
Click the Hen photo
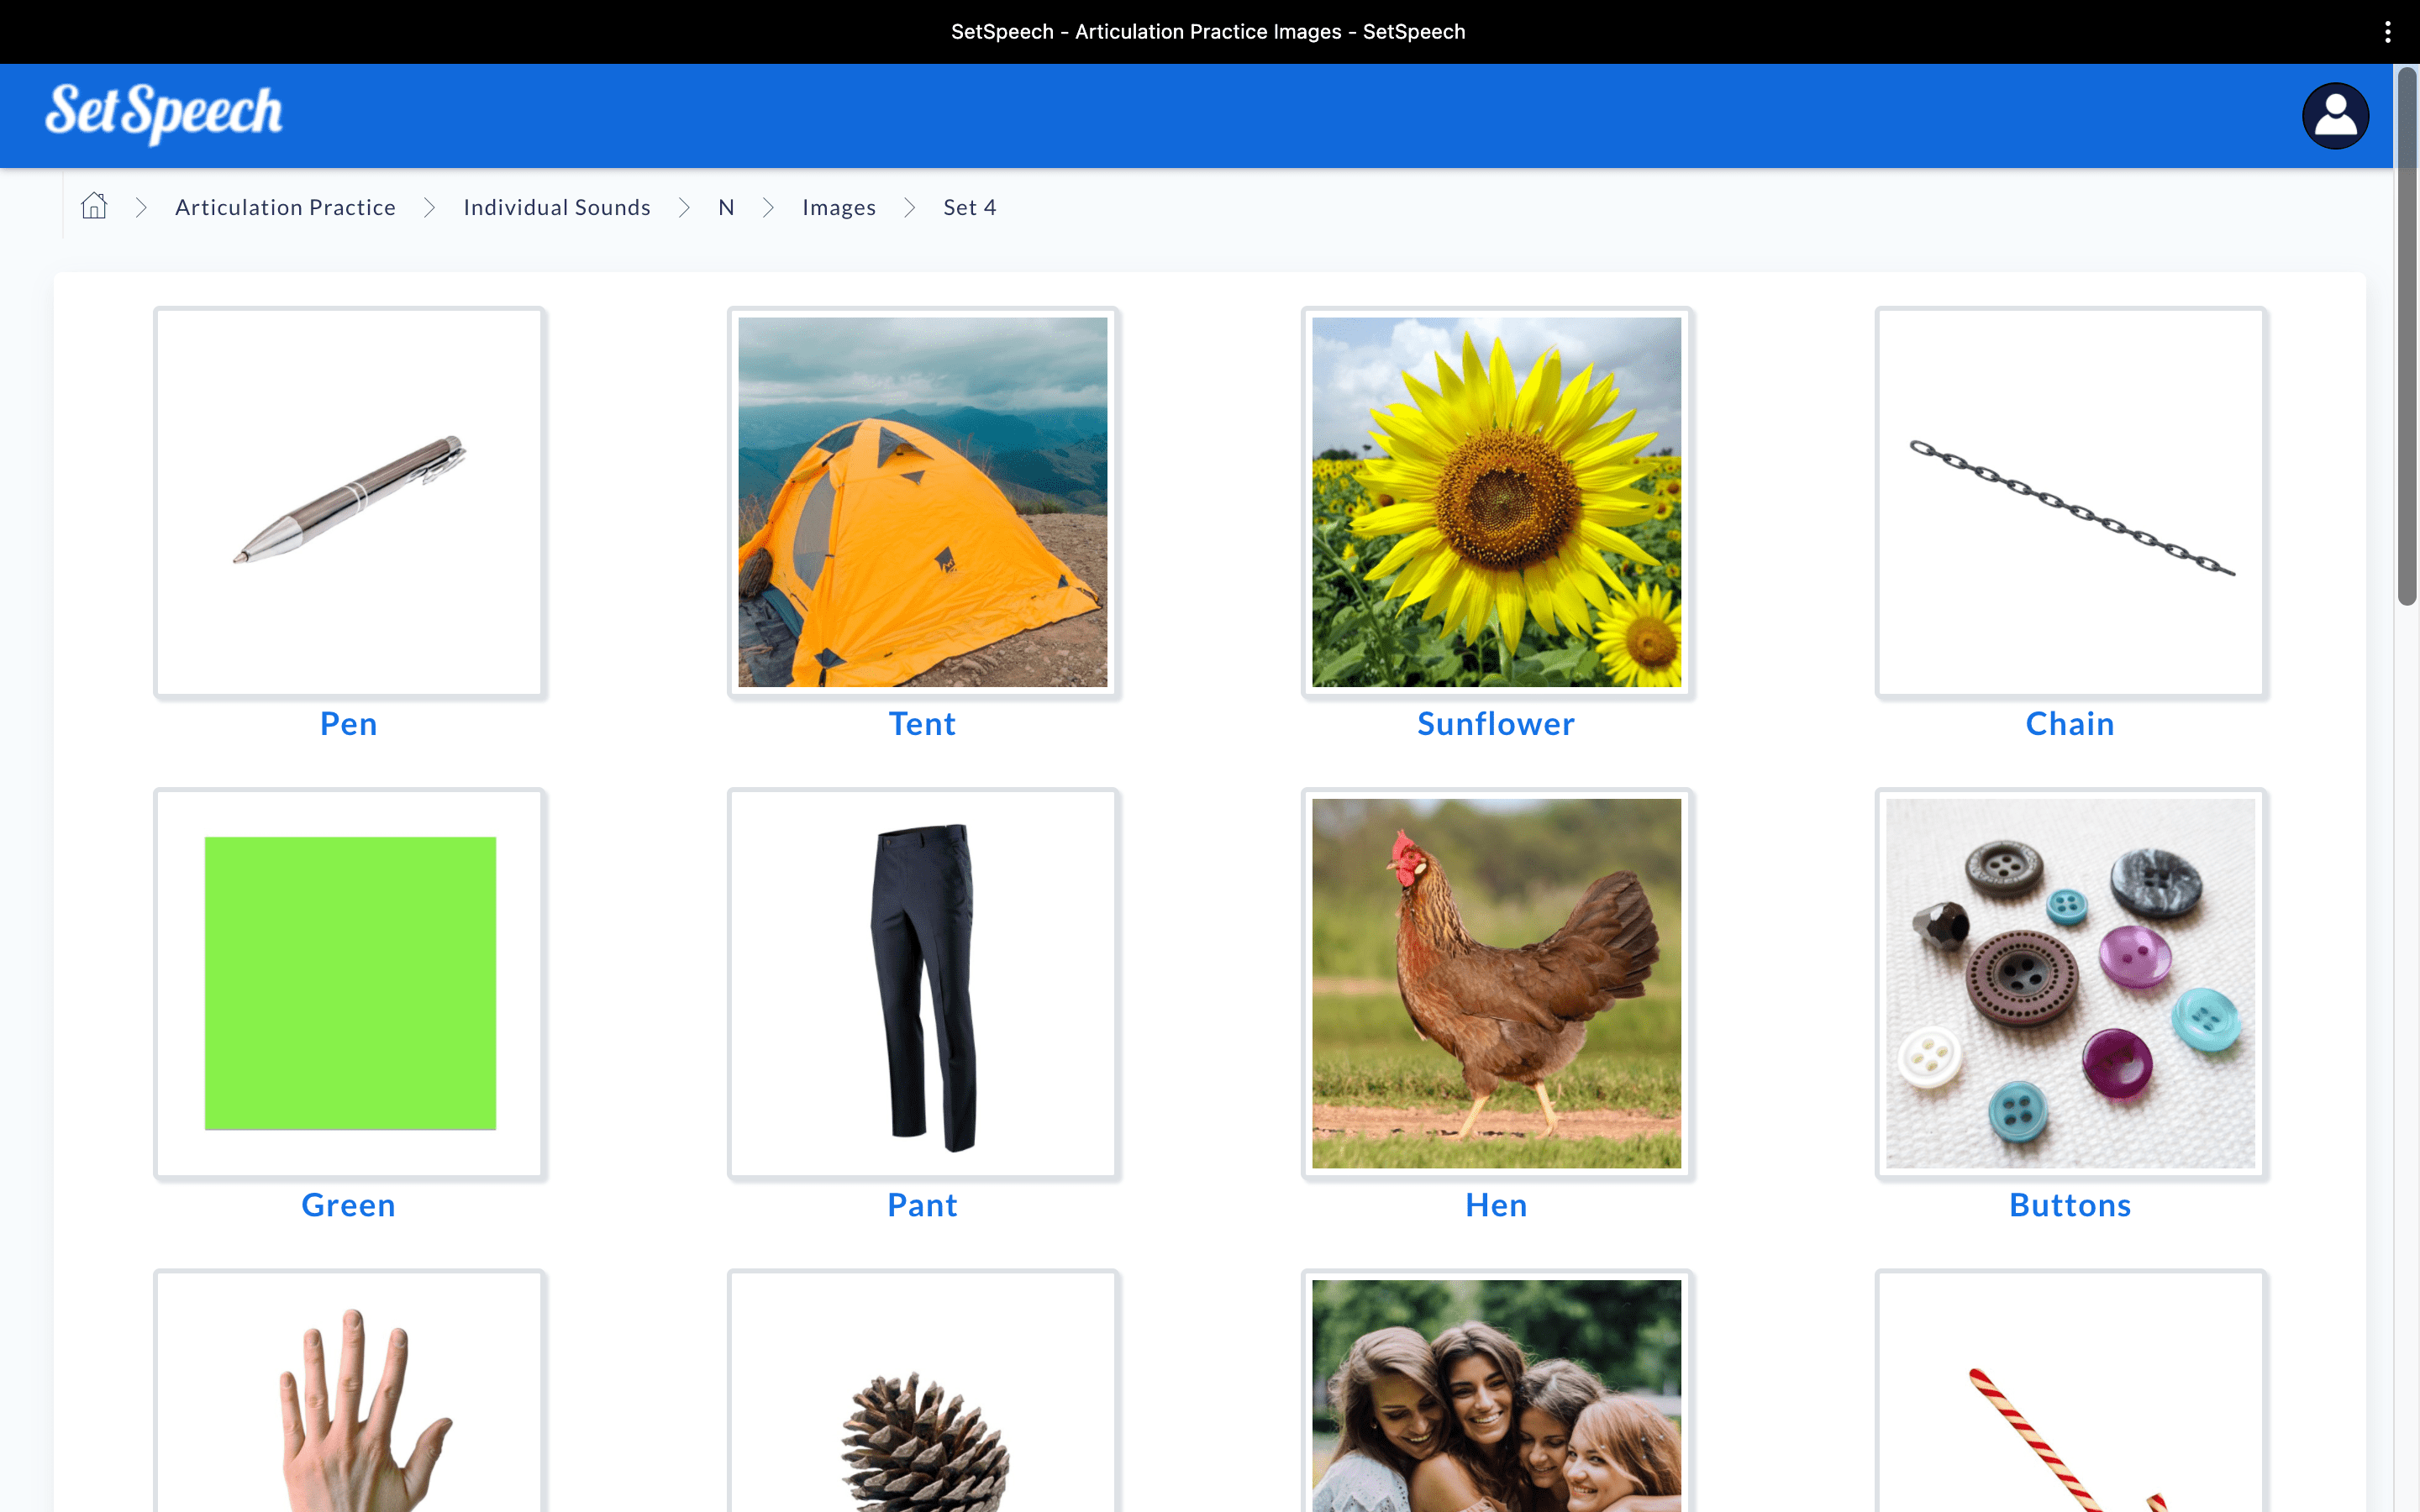(x=1496, y=983)
